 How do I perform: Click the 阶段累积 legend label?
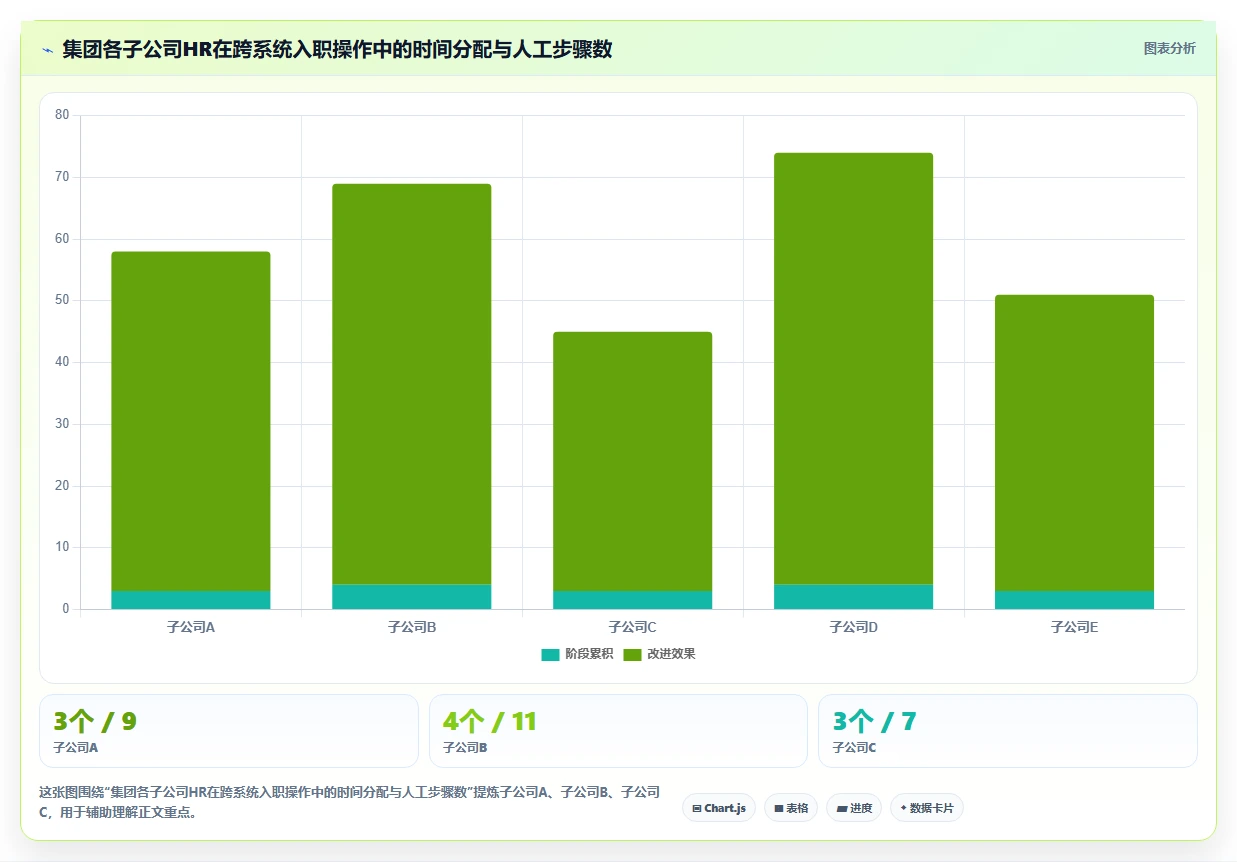pyautogui.click(x=589, y=655)
